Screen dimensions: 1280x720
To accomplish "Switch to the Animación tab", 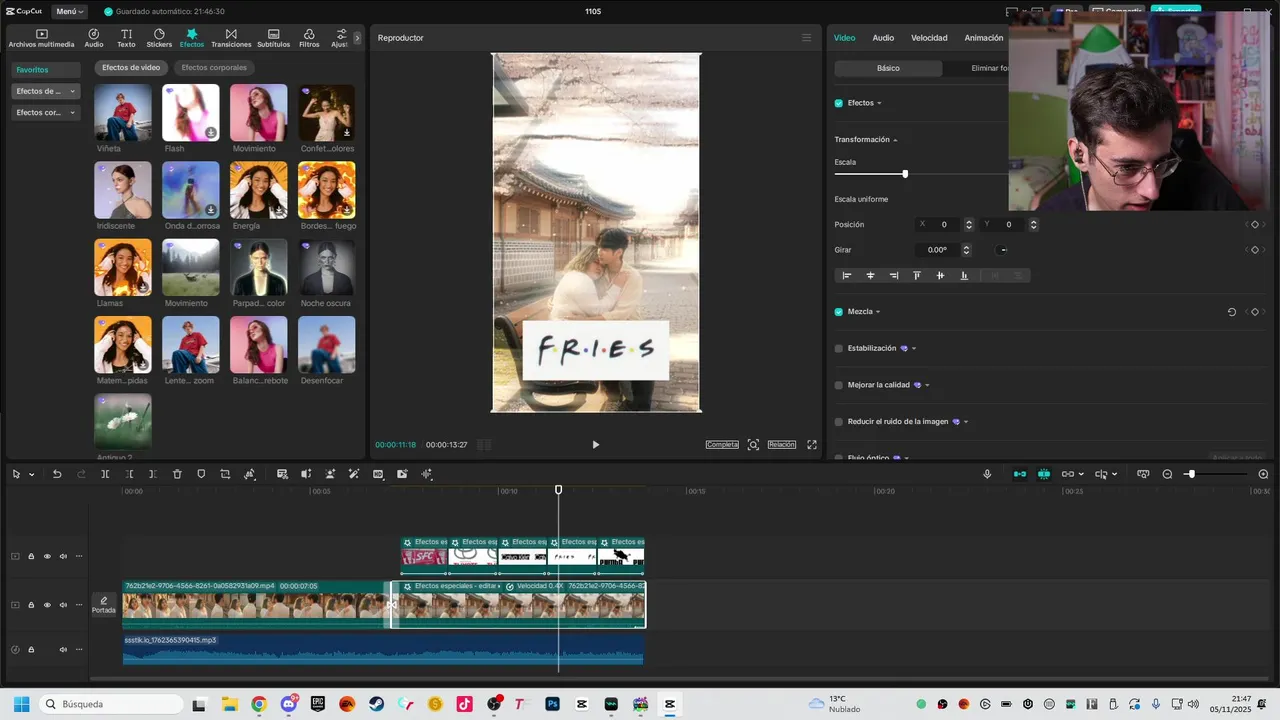I will point(984,38).
